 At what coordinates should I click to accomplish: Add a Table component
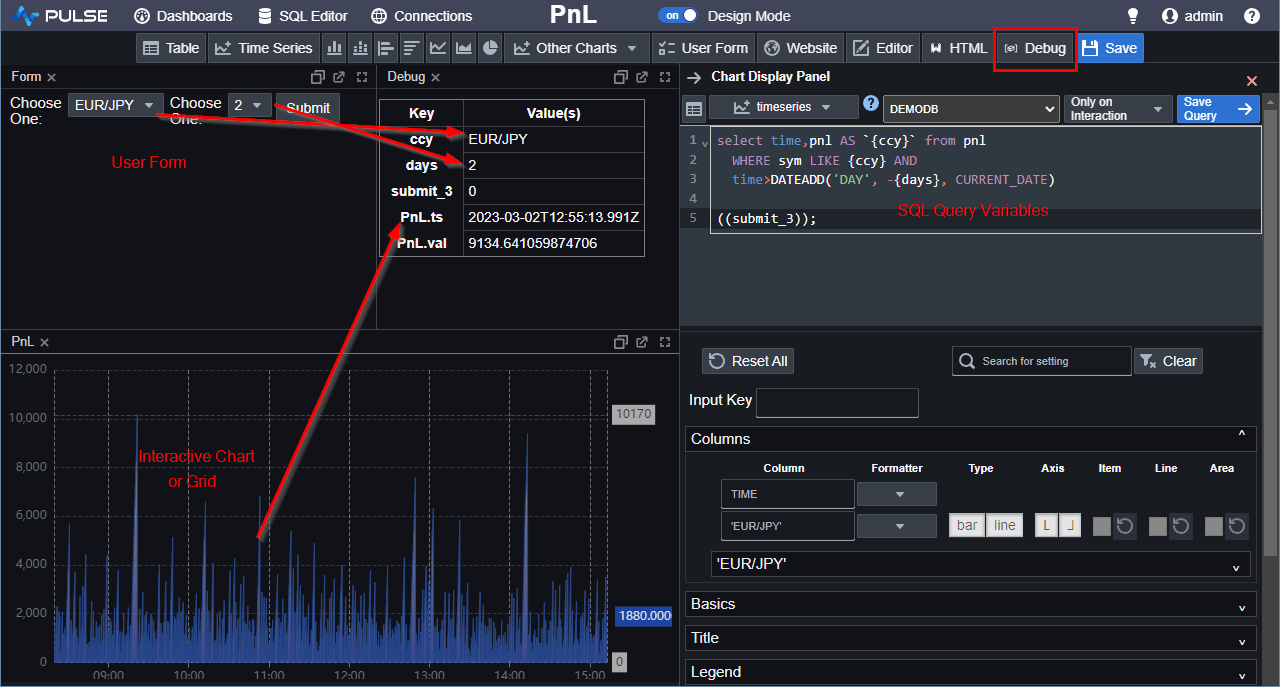click(x=171, y=48)
